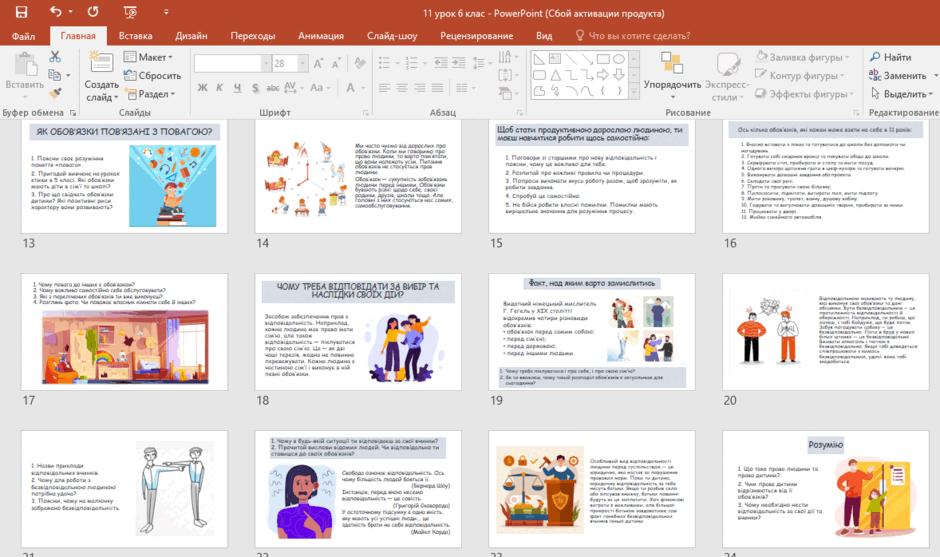This screenshot has width=940, height=557.
Task: Toggle strikethrough abc formatting
Action: tap(273, 88)
